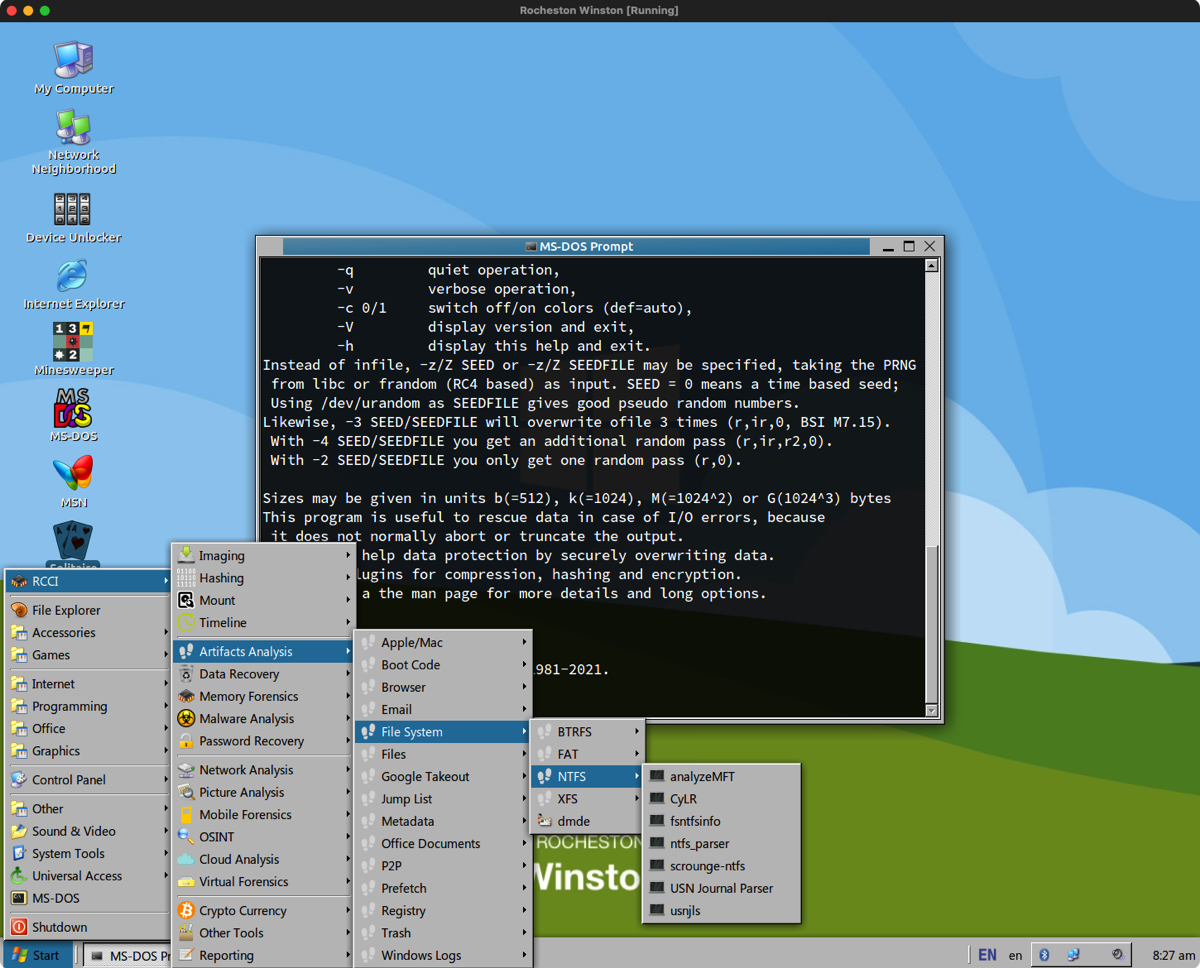Open Network Neighborhood on the desktop

tap(73, 130)
